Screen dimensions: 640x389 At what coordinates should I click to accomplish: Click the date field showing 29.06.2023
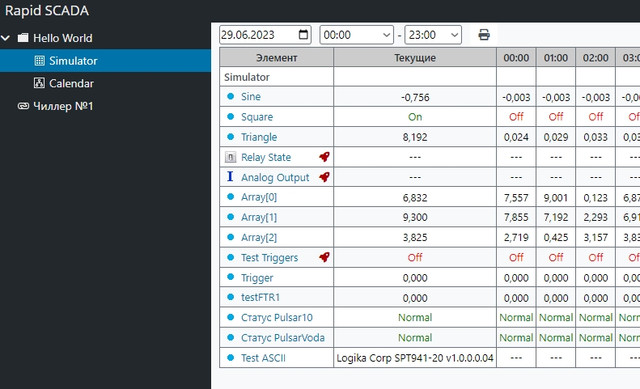tap(265, 35)
